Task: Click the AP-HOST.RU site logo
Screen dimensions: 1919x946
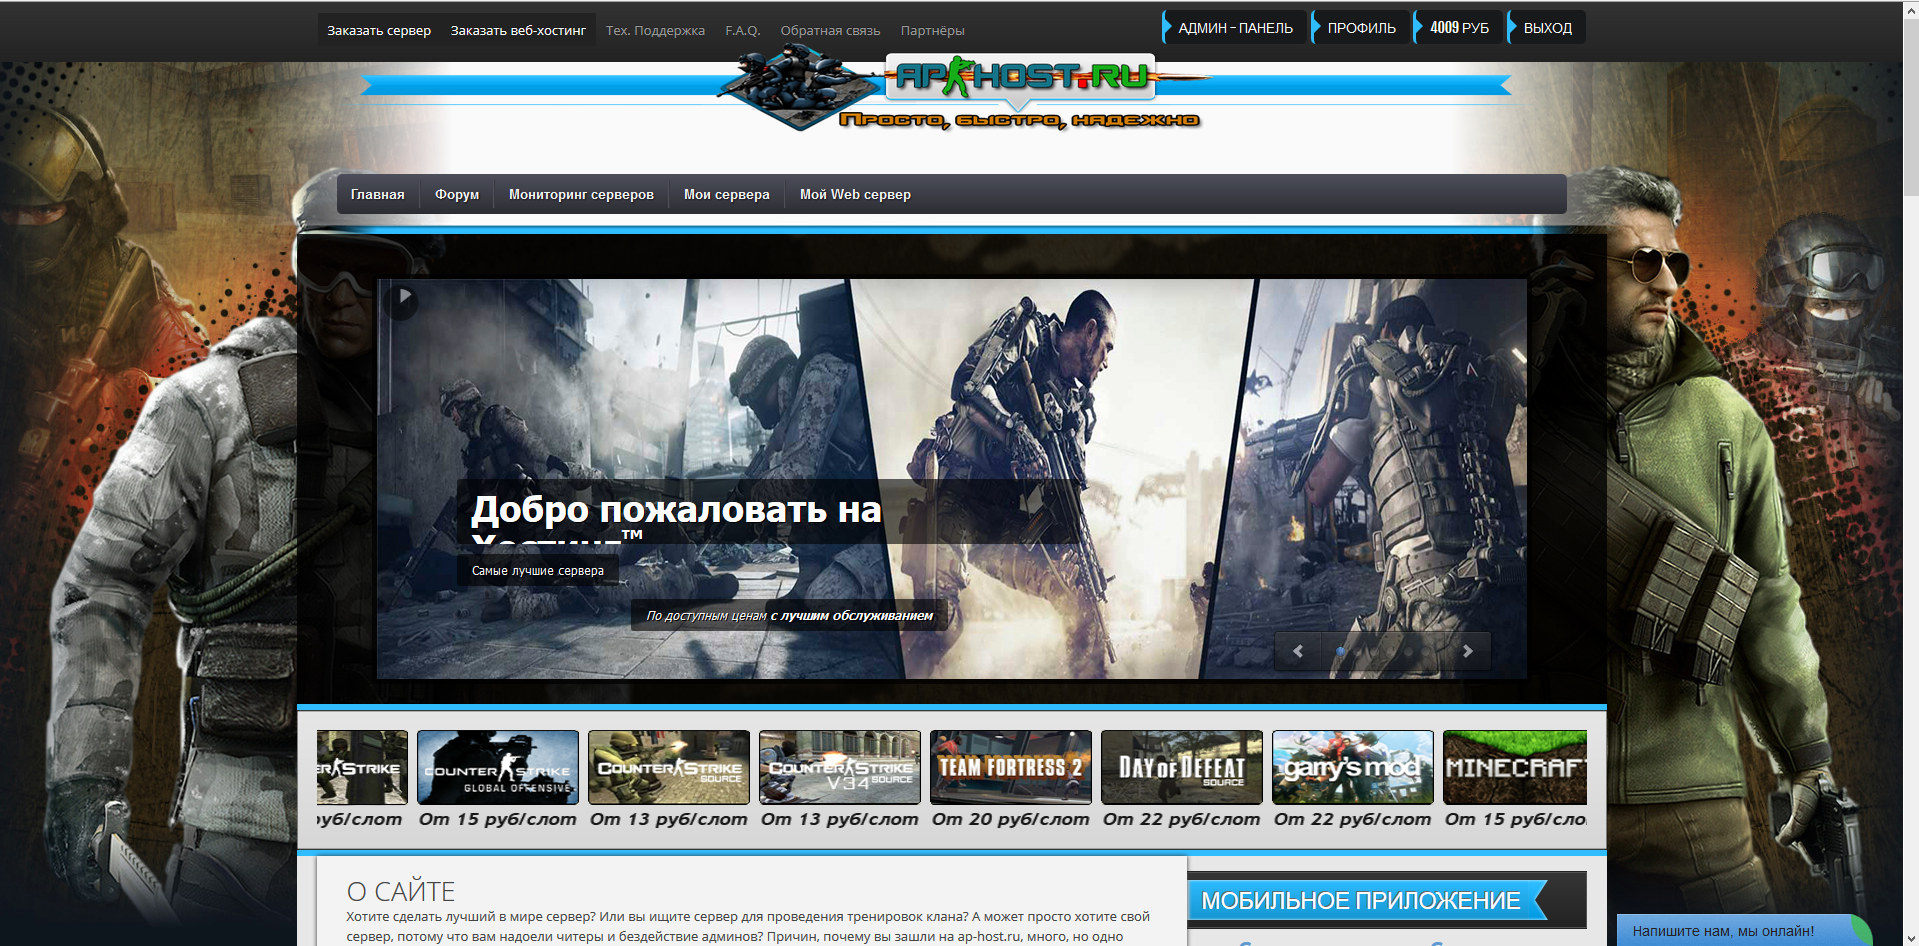Action: click(x=1020, y=76)
